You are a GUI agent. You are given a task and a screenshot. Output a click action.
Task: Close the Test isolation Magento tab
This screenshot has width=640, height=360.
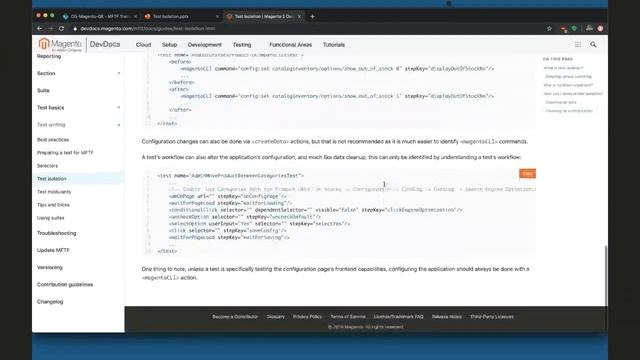pos(299,16)
